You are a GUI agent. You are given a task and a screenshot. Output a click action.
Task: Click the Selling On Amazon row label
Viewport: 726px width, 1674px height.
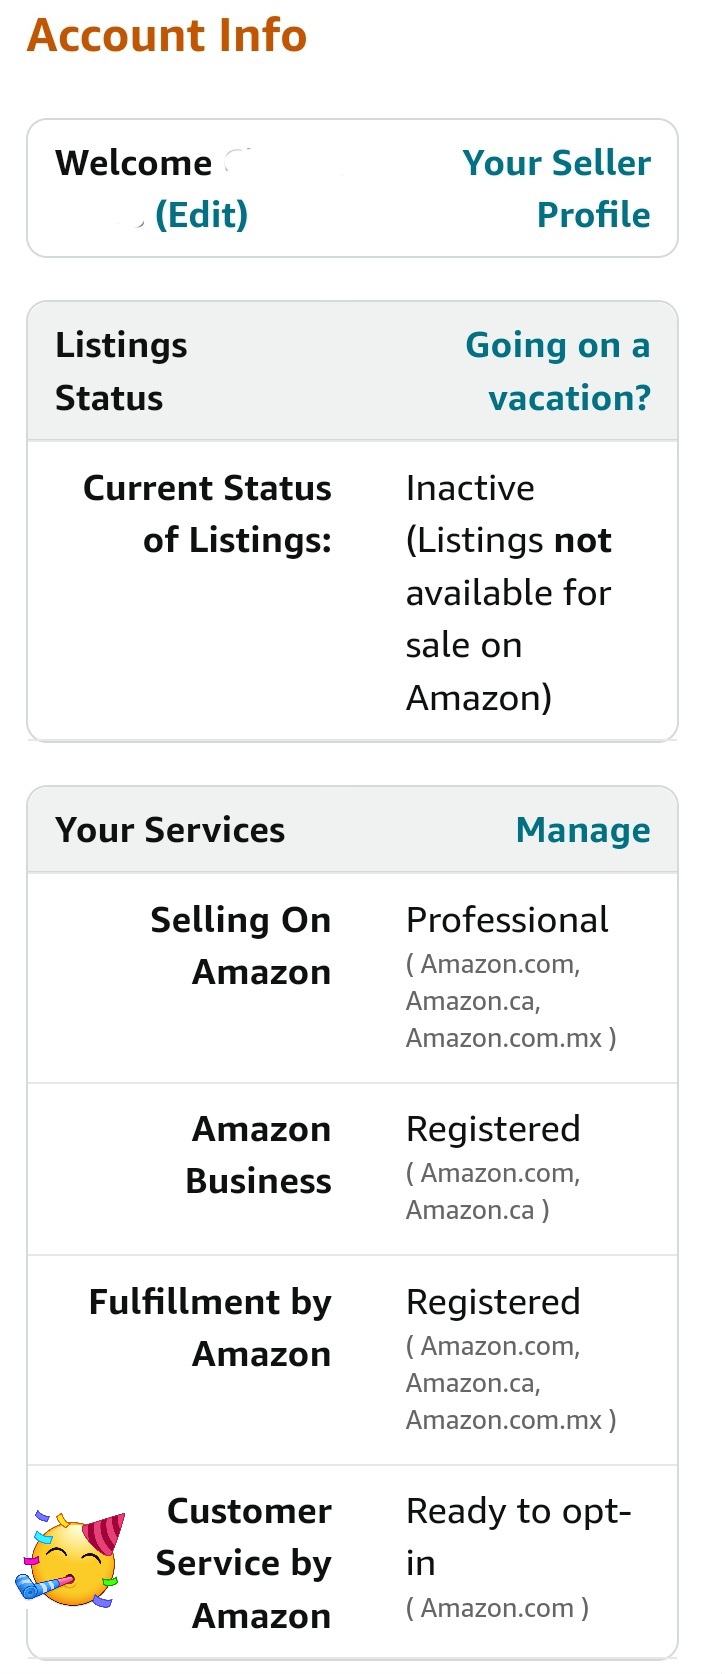240,946
